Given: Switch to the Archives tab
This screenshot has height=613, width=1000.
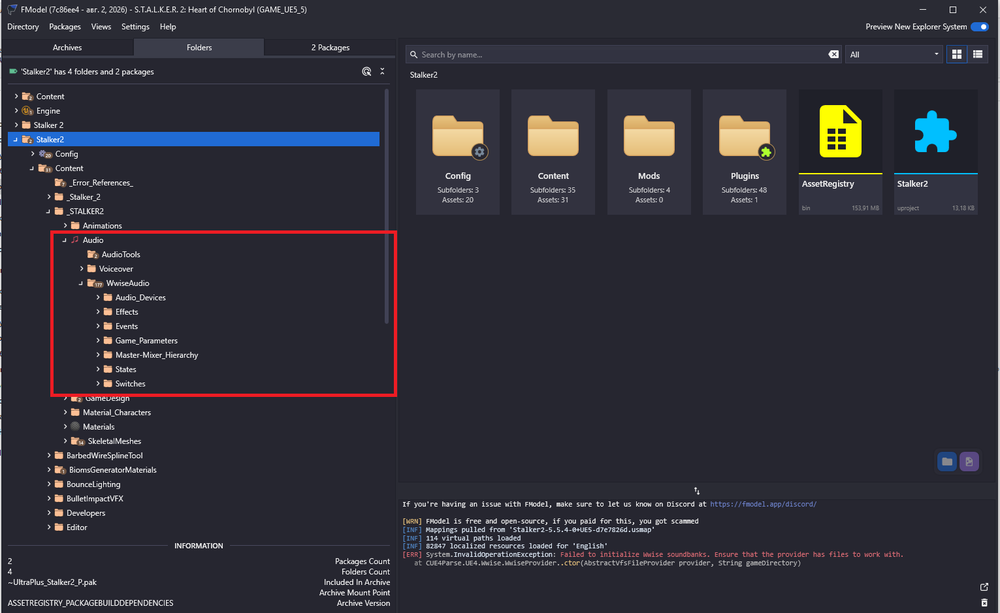Looking at the screenshot, I should [67, 47].
